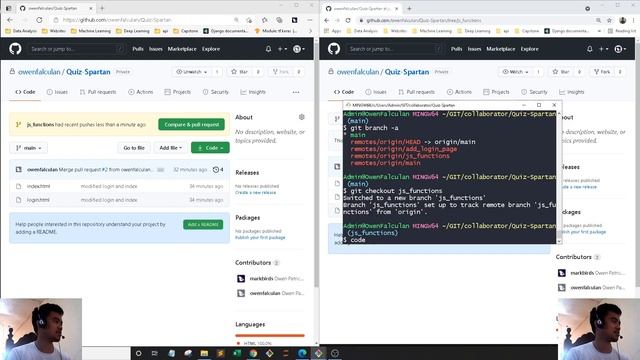This screenshot has width=640, height=360.
Task: Click the taskbar search circle icon
Action: click(x=138, y=353)
